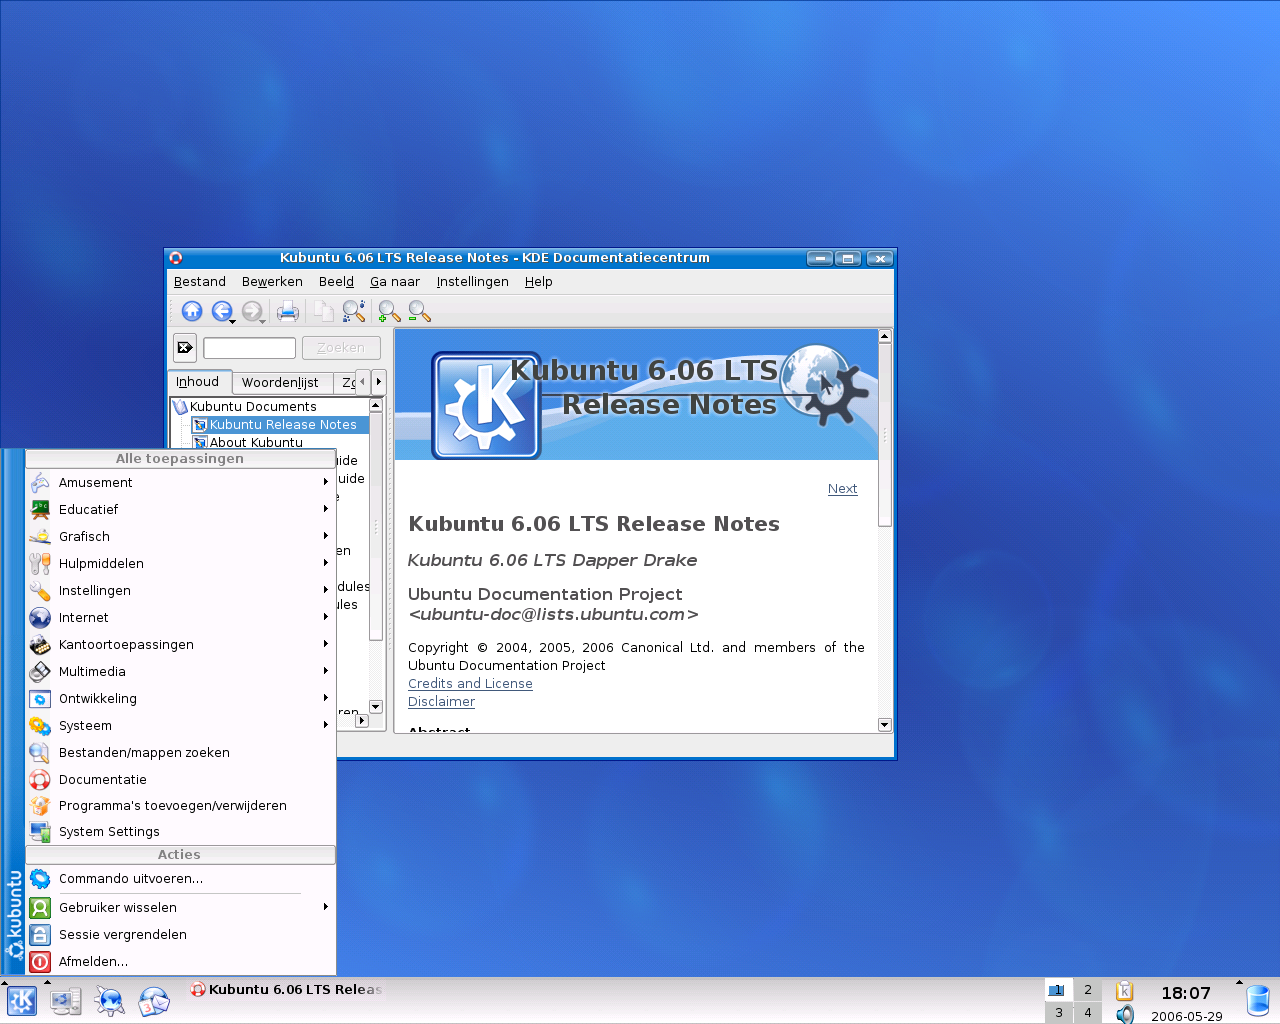This screenshot has width=1280, height=1024.
Task: Click the clear search field icon
Action: coord(185,348)
